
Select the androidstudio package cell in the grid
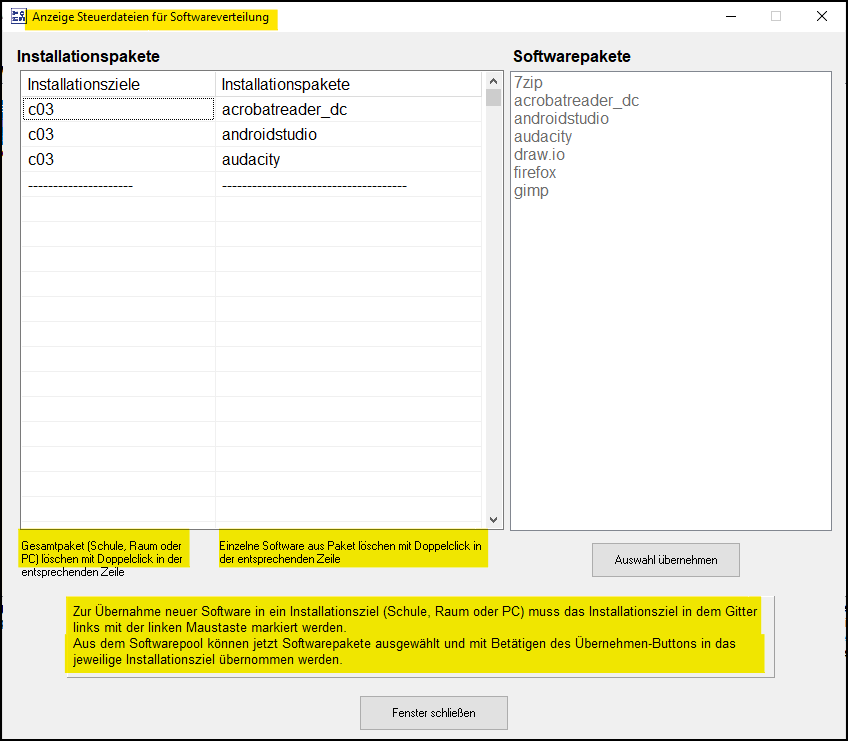[348, 134]
